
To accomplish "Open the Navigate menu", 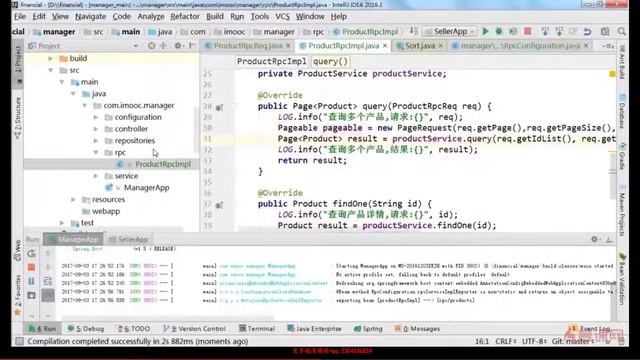I will coord(91,17).
